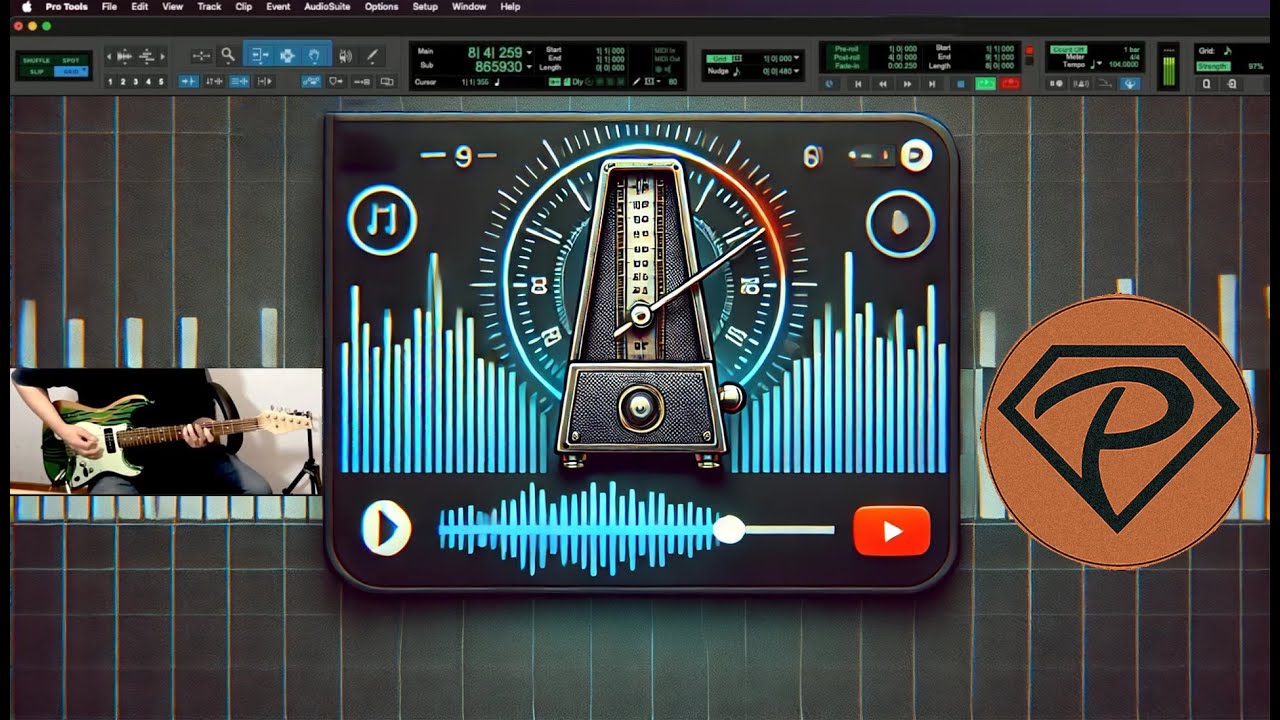Select the Scrubber speaker tool
Viewport: 1280px width, 720px height.
(x=345, y=56)
